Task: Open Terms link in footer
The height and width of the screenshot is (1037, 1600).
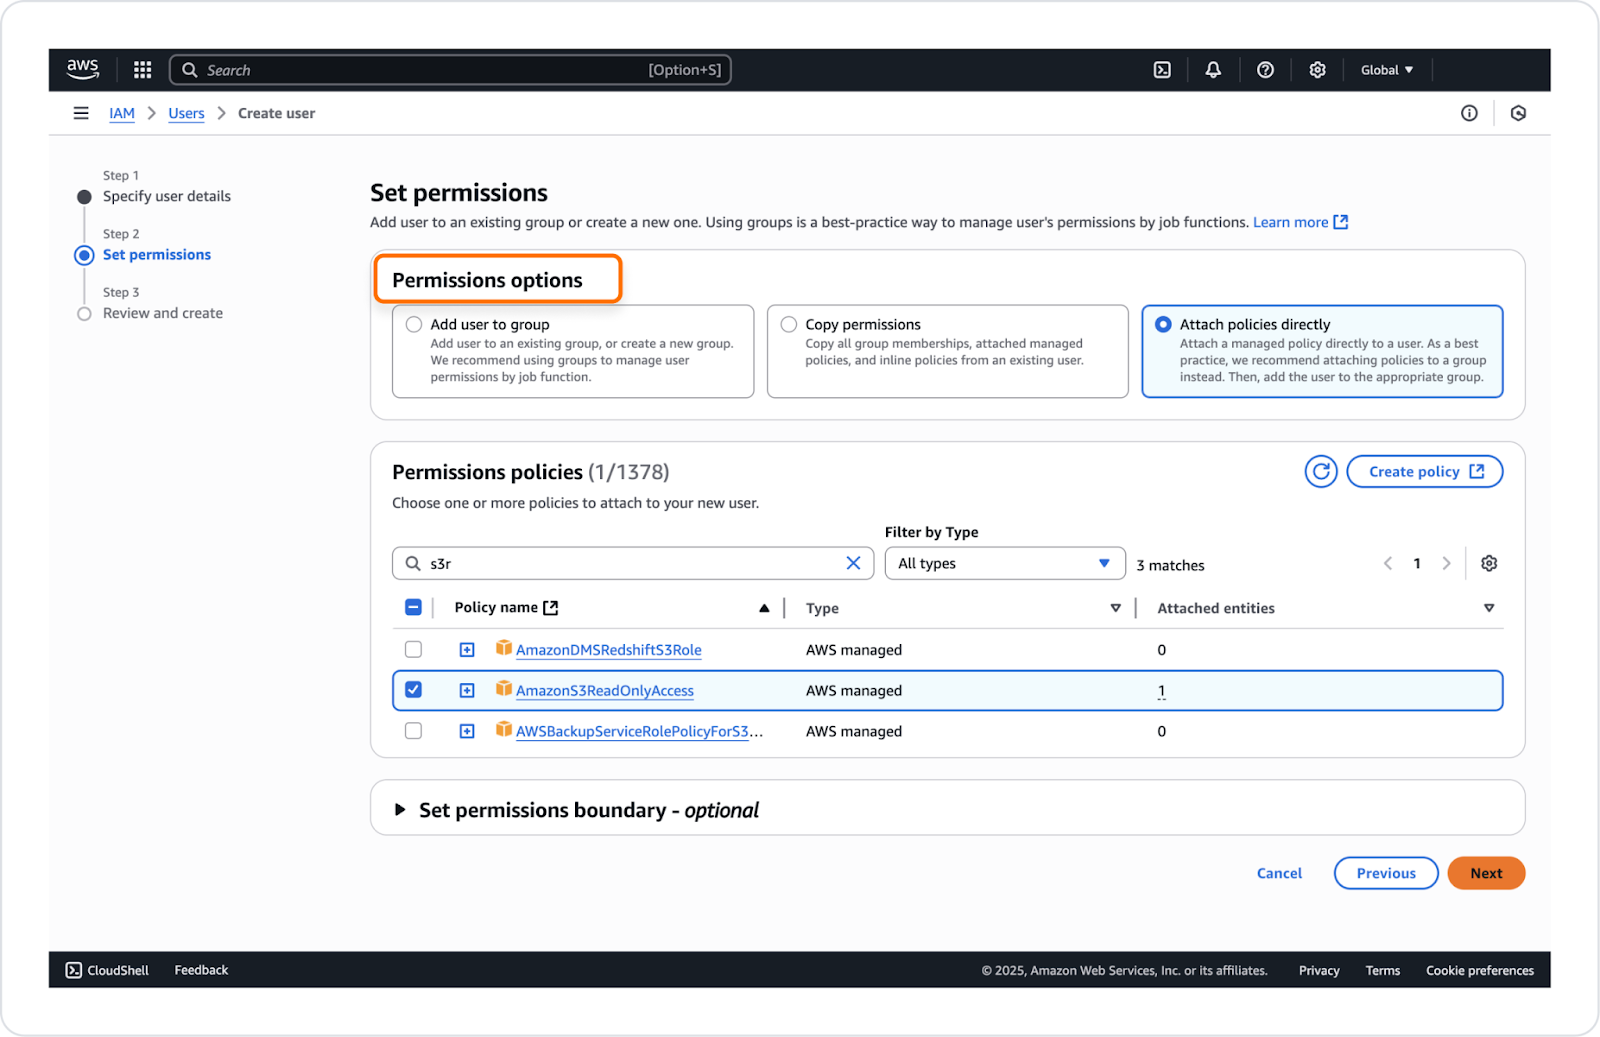Action: point(1383,970)
